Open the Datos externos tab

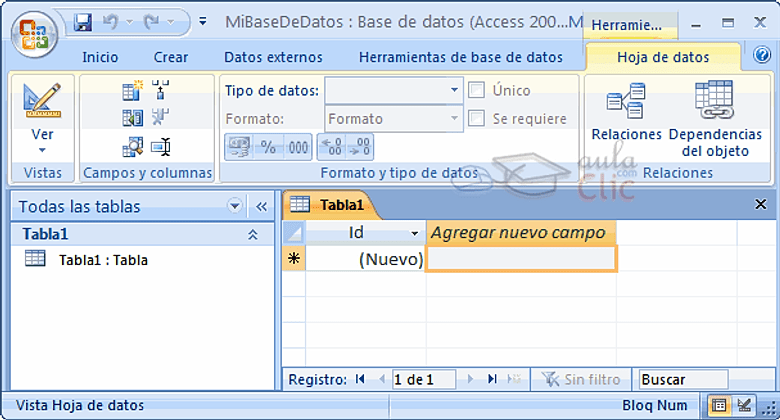[x=273, y=57]
